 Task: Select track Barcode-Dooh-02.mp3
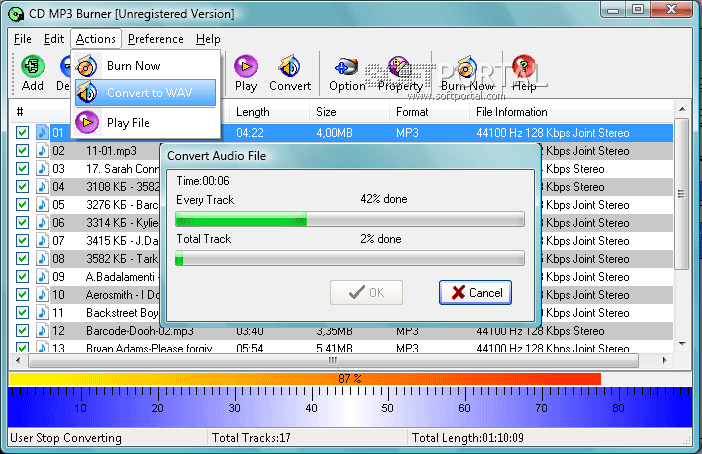point(140,331)
